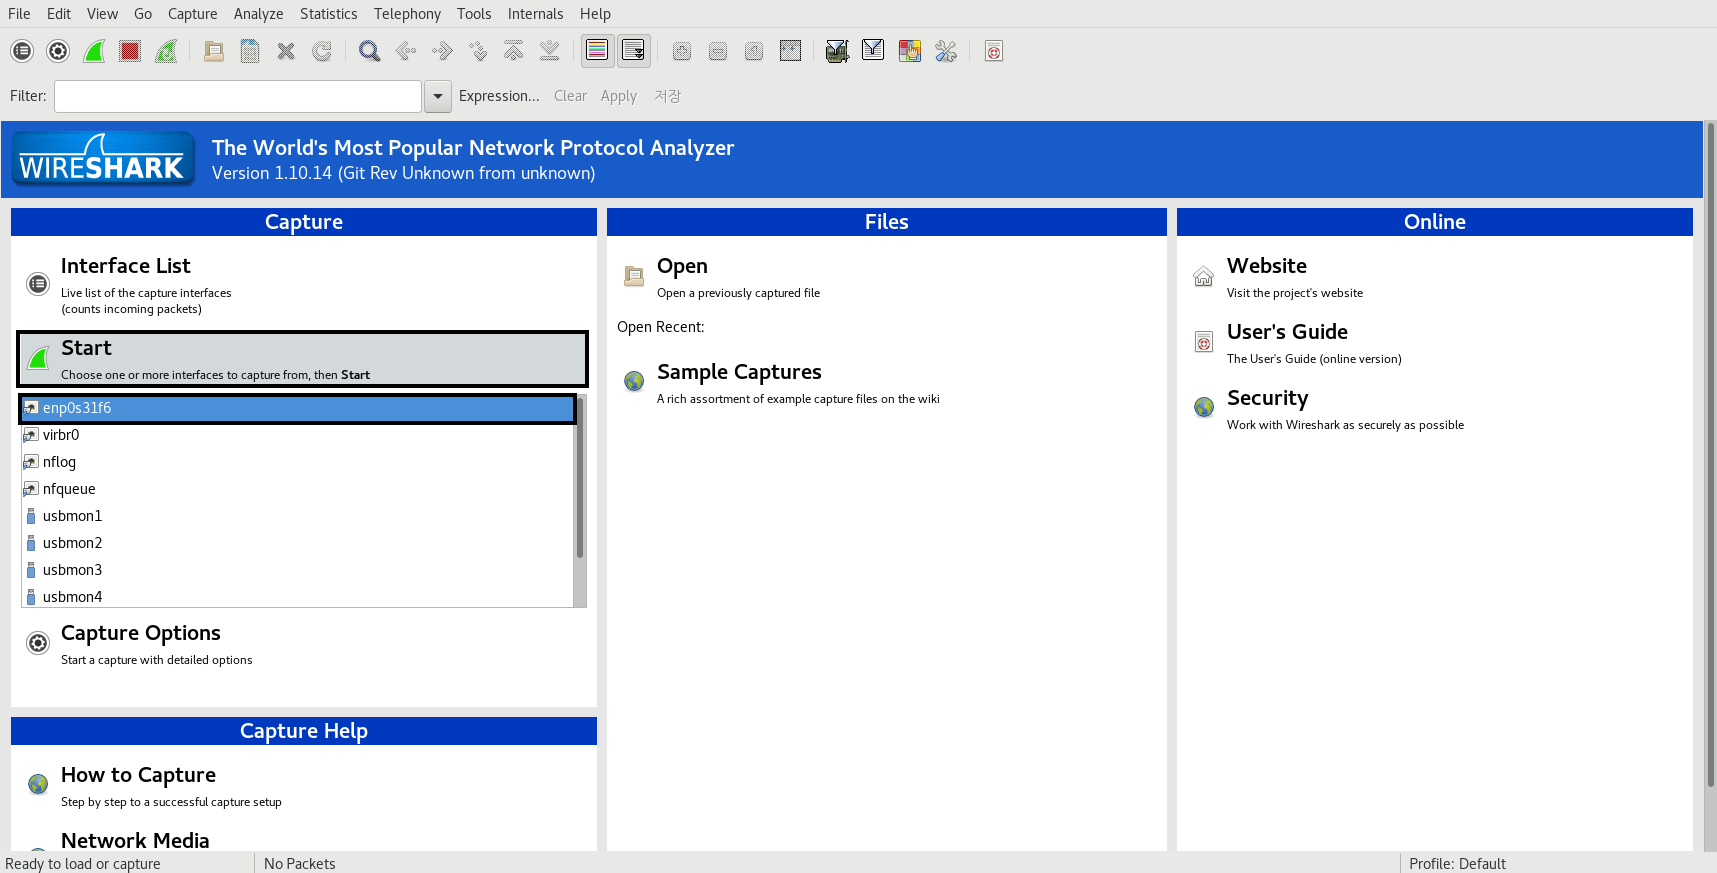Toggle packet list colorization
Viewport: 1717px width, 873px height.
[x=598, y=51]
